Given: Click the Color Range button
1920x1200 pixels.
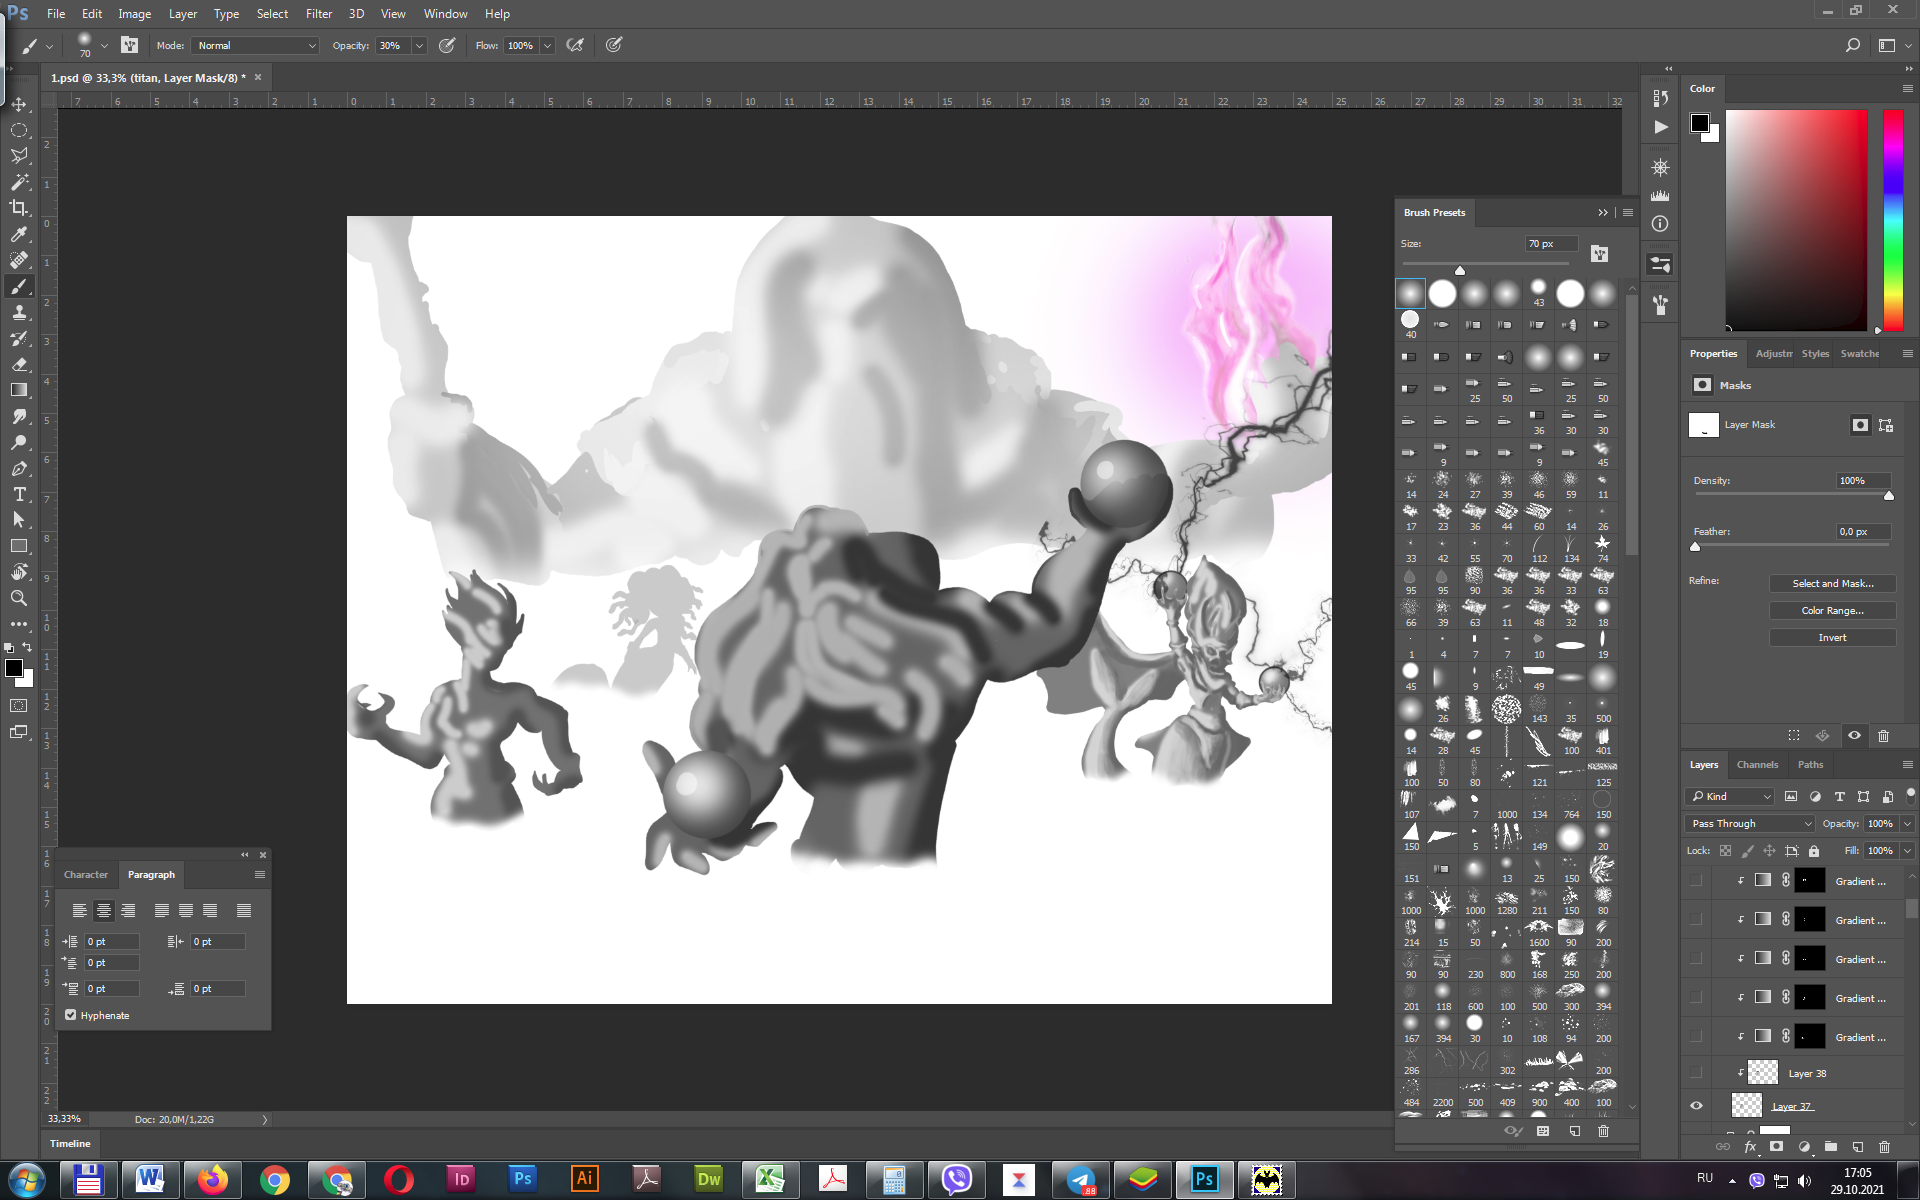Looking at the screenshot, I should pos(1832,610).
